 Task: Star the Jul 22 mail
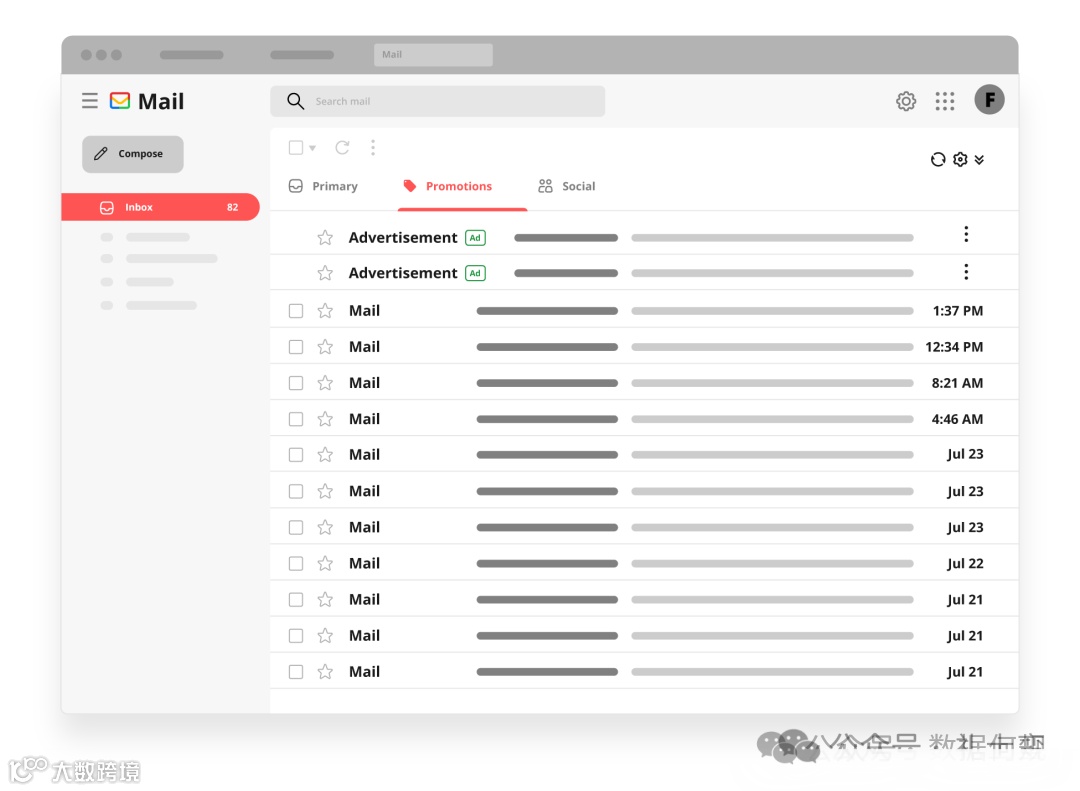325,564
